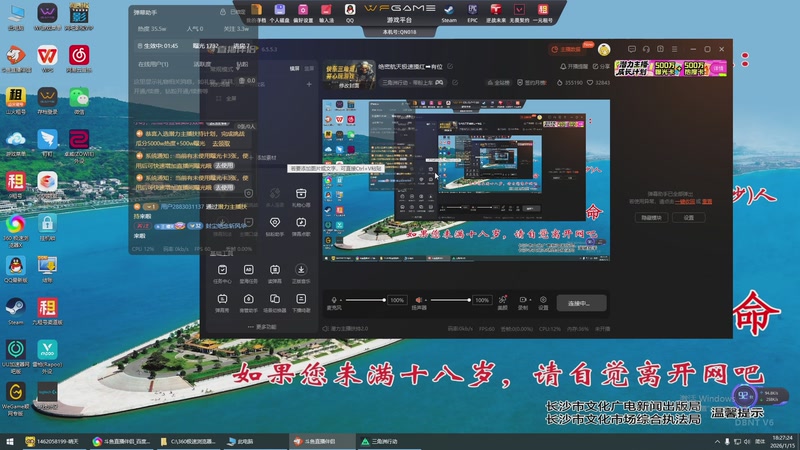
Task: Open 逆战未来 in WFGAME top bar
Action: coord(495,13)
